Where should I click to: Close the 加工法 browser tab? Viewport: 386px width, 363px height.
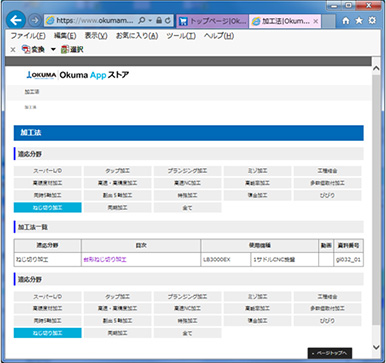click(315, 21)
